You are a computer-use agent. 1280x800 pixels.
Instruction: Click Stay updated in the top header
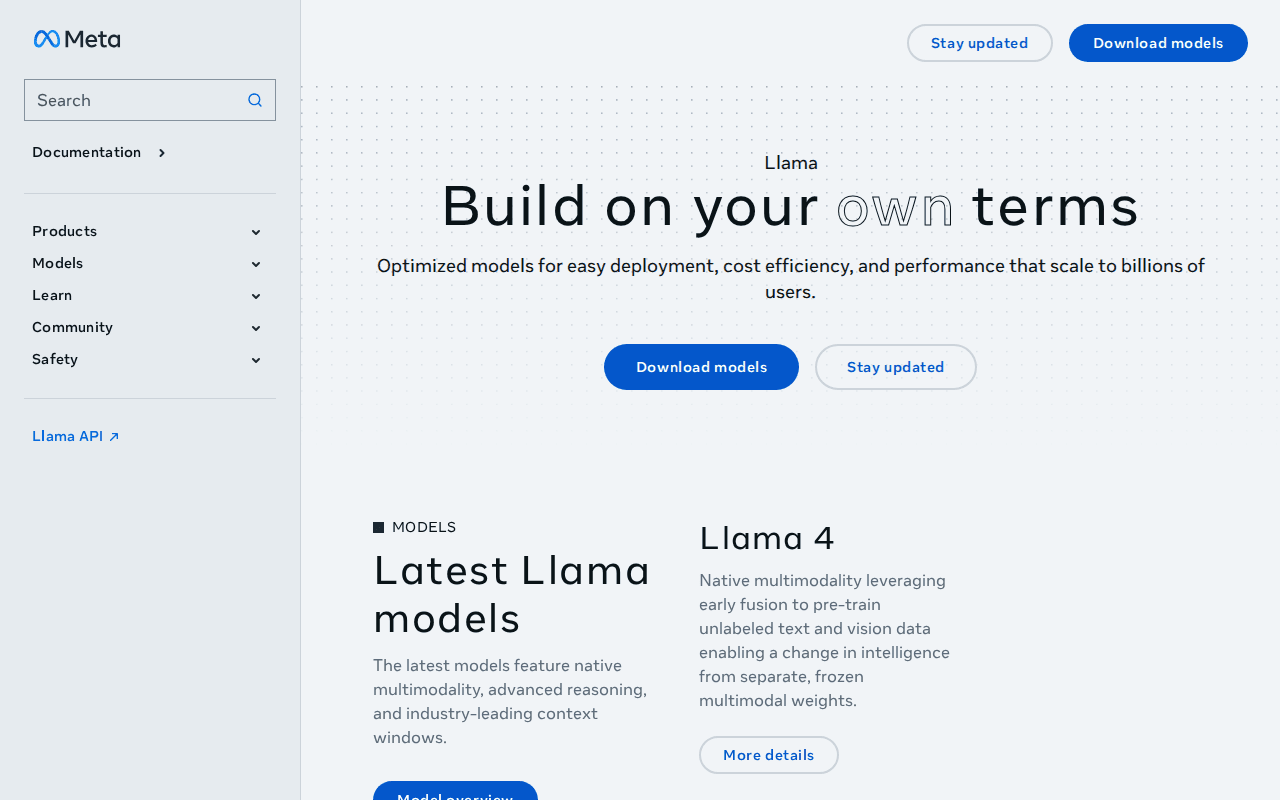tap(980, 43)
